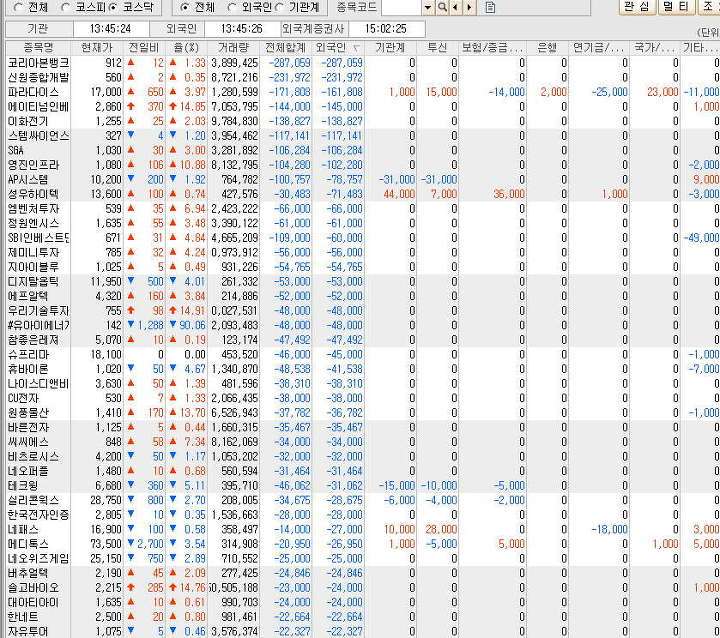Sort by the 투신 column header
Image resolution: width=720 pixels, height=638 pixels.
pos(437,47)
